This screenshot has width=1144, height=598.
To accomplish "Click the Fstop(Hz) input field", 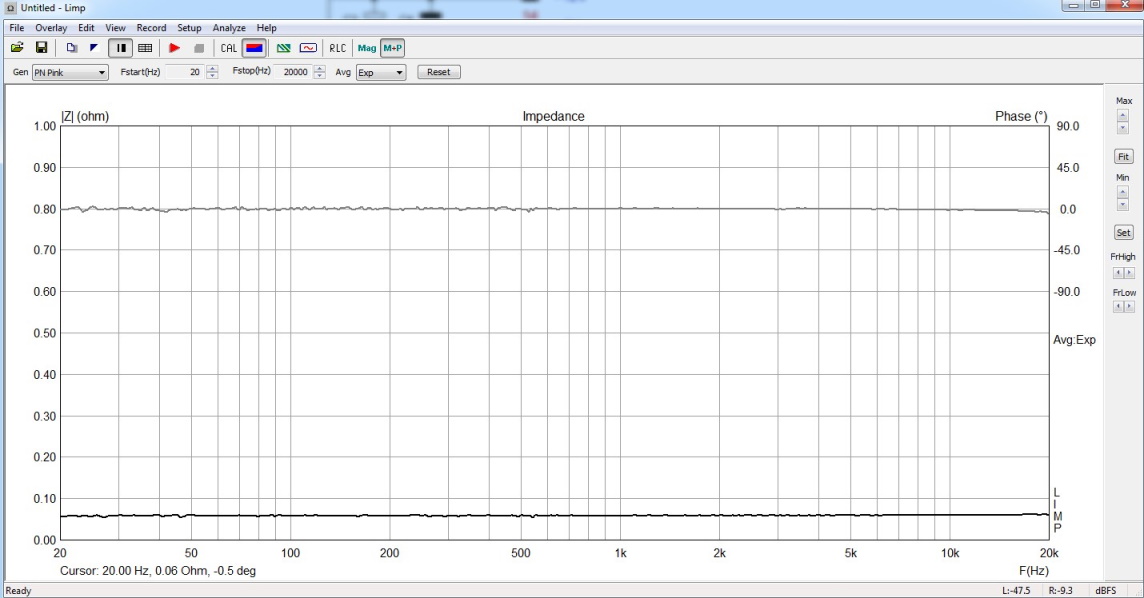I will [293, 72].
